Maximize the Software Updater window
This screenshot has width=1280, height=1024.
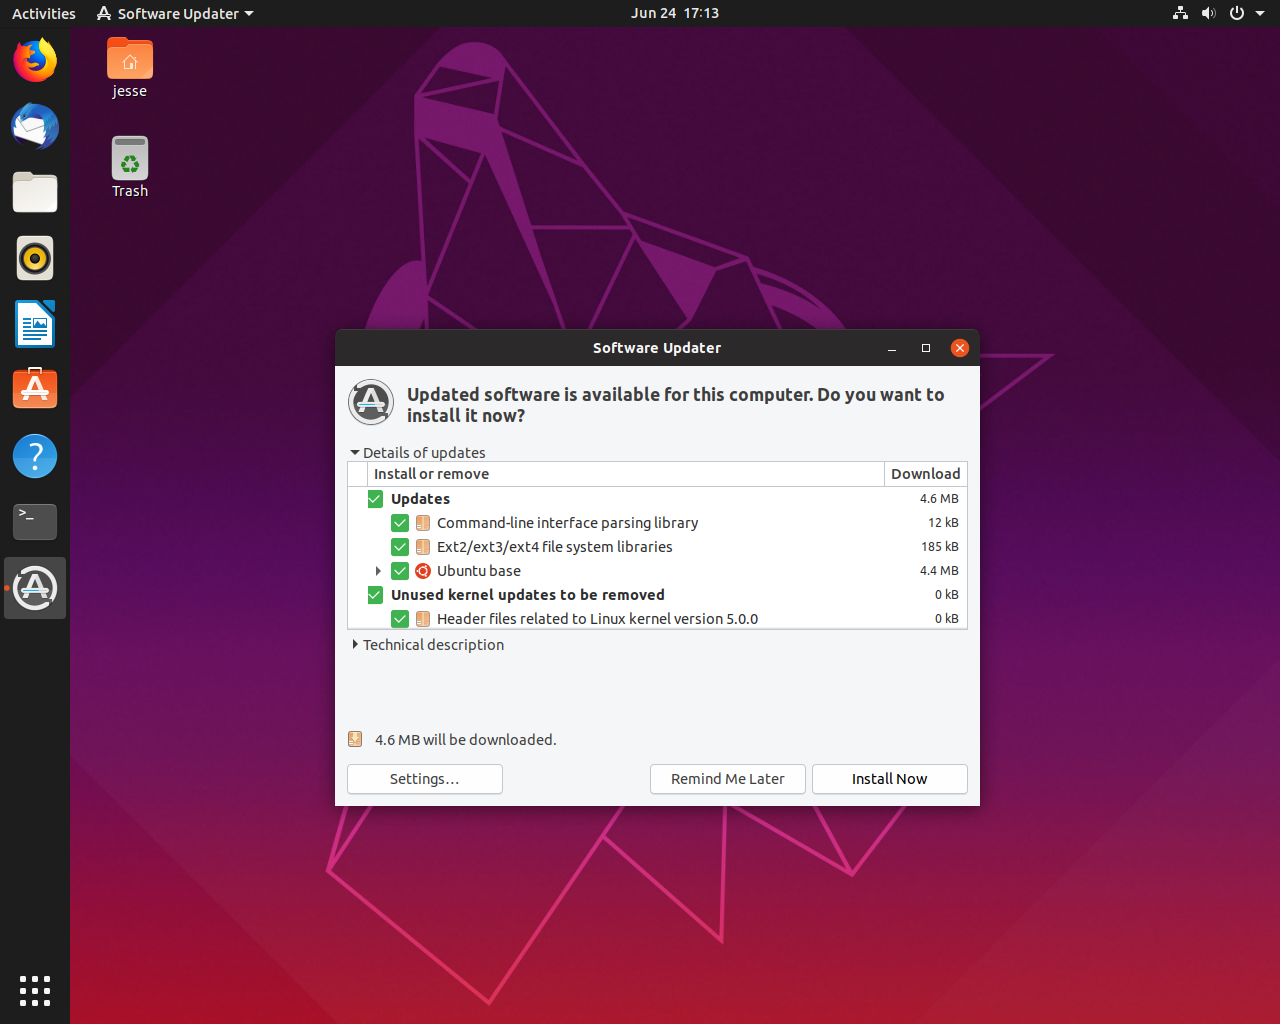(926, 348)
